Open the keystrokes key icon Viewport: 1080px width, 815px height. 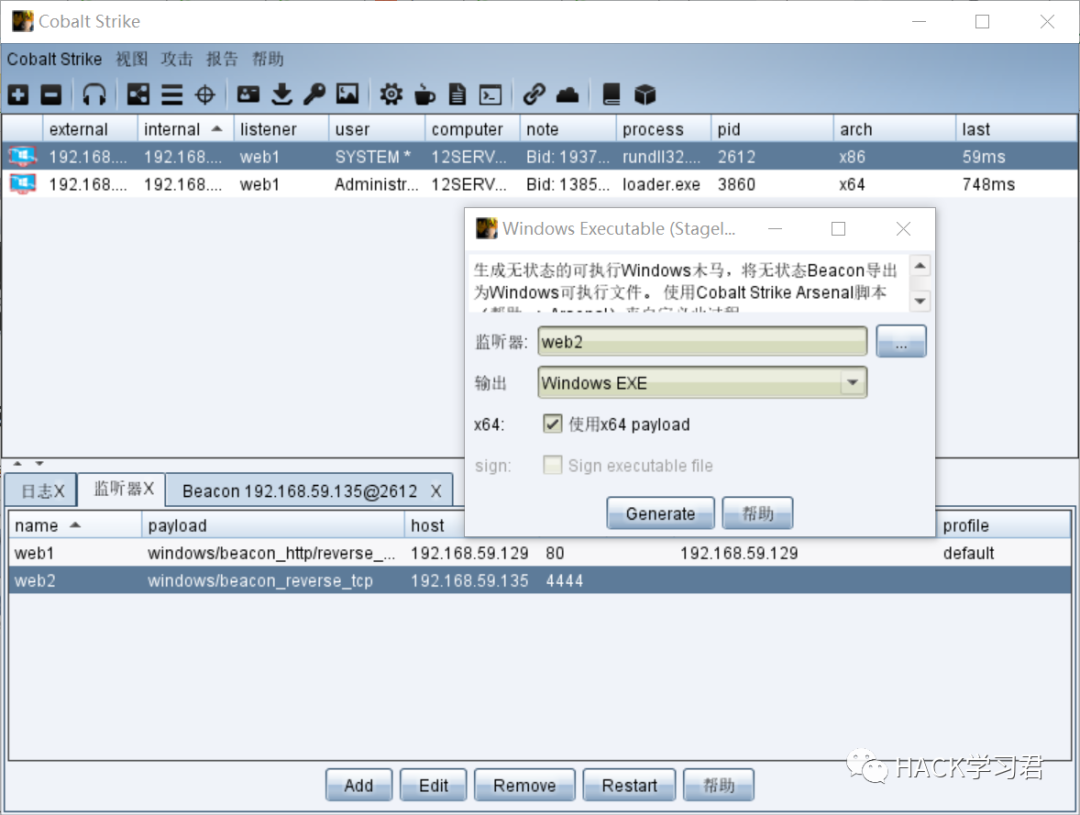tap(314, 94)
